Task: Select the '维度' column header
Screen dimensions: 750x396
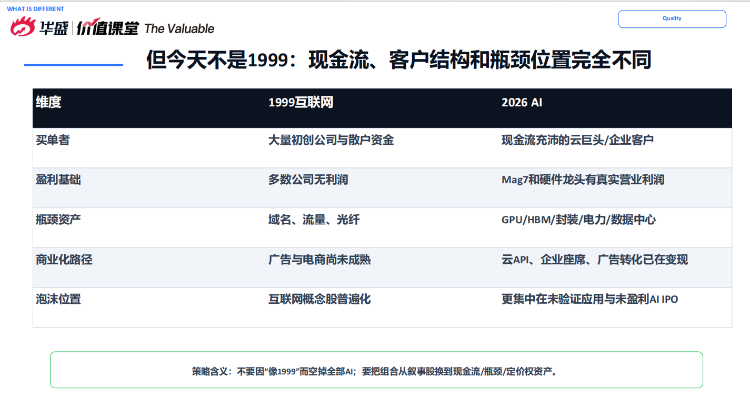Action: click(48, 102)
